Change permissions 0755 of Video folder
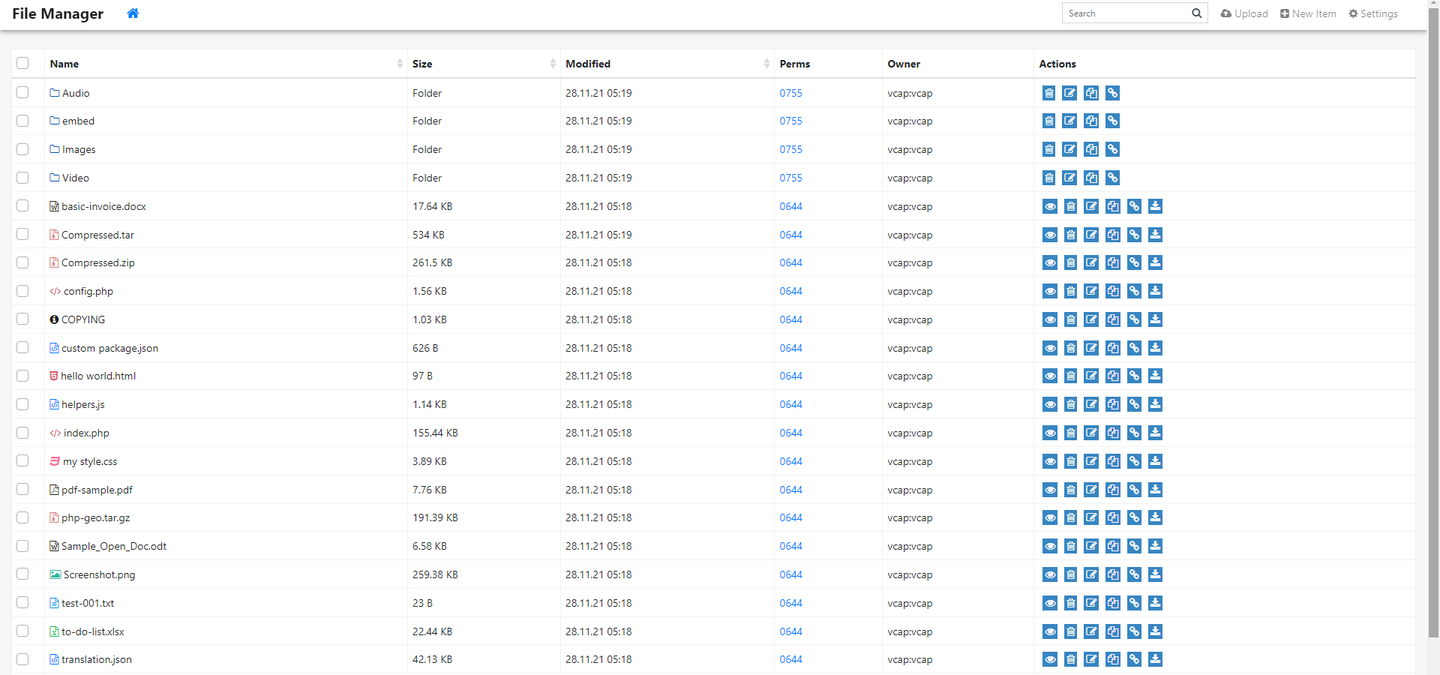1440x675 pixels. (791, 178)
